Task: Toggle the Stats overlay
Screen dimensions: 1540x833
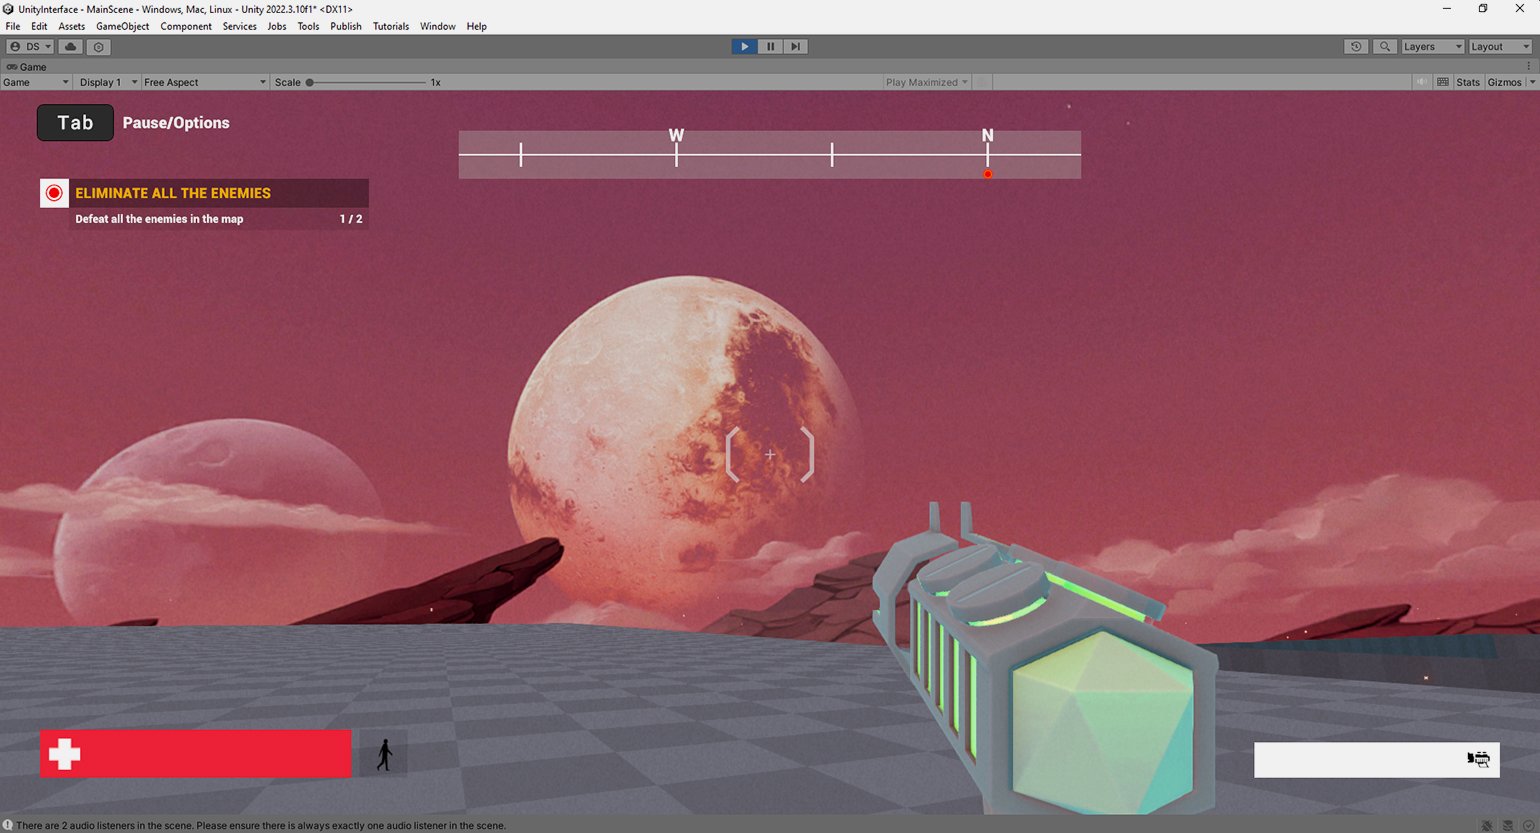Action: point(1467,83)
